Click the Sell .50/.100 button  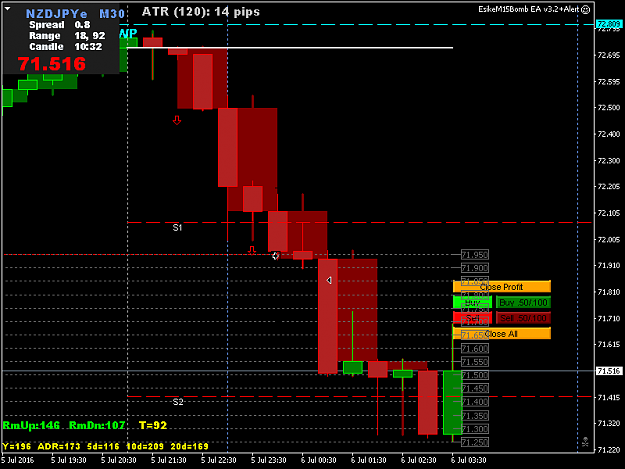(523, 318)
